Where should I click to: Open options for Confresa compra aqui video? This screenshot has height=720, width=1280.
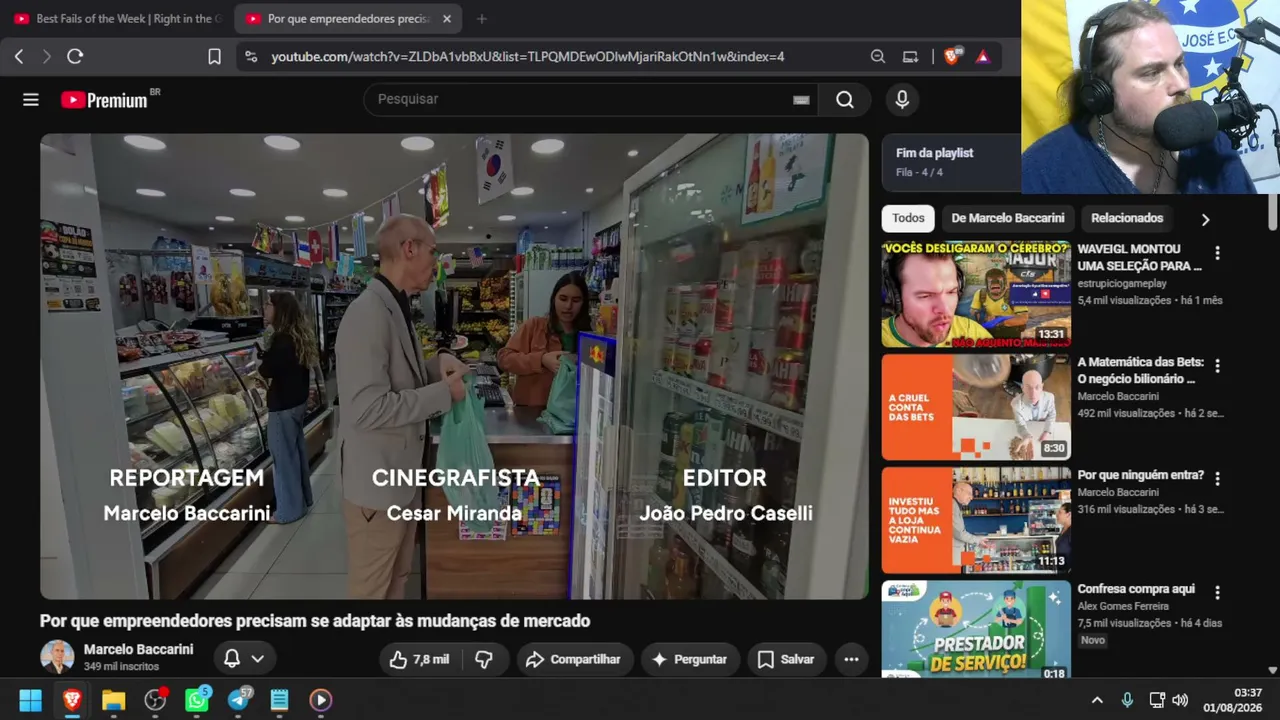pyautogui.click(x=1217, y=593)
